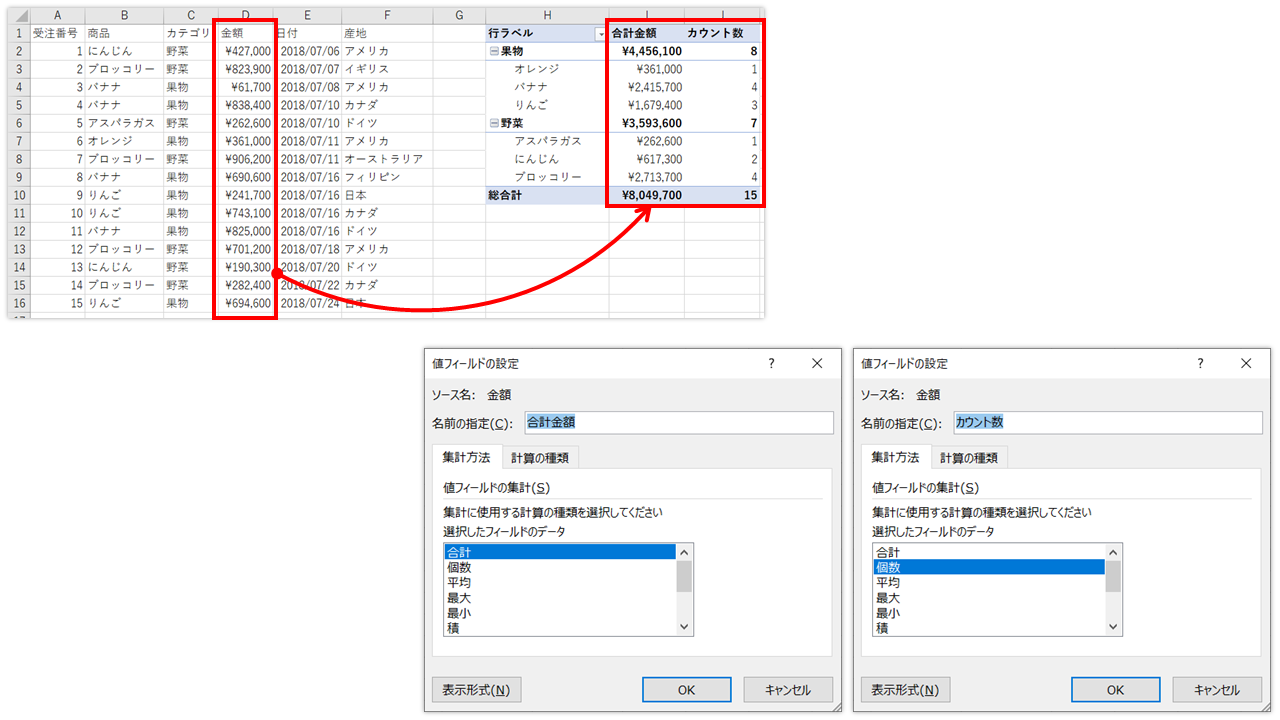Image resolution: width=1280 pixels, height=720 pixels.
Task: Choose 平均 in the 合計金額 dialog list
Action: [560, 582]
